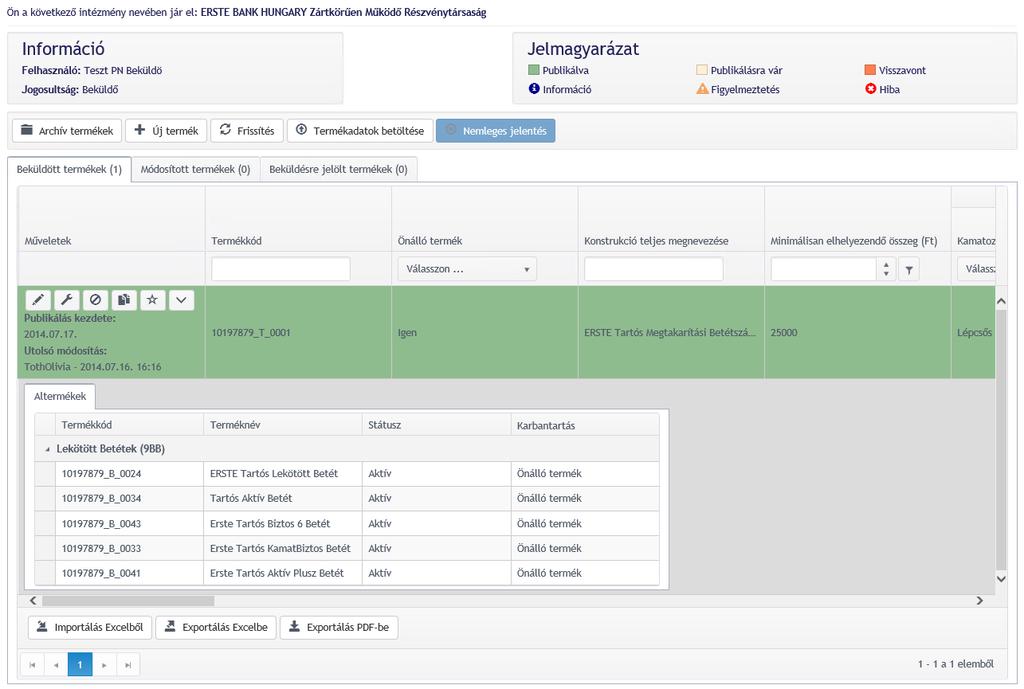Click the red Hiba error icon
The width and height of the screenshot is (1024, 689).
[871, 89]
